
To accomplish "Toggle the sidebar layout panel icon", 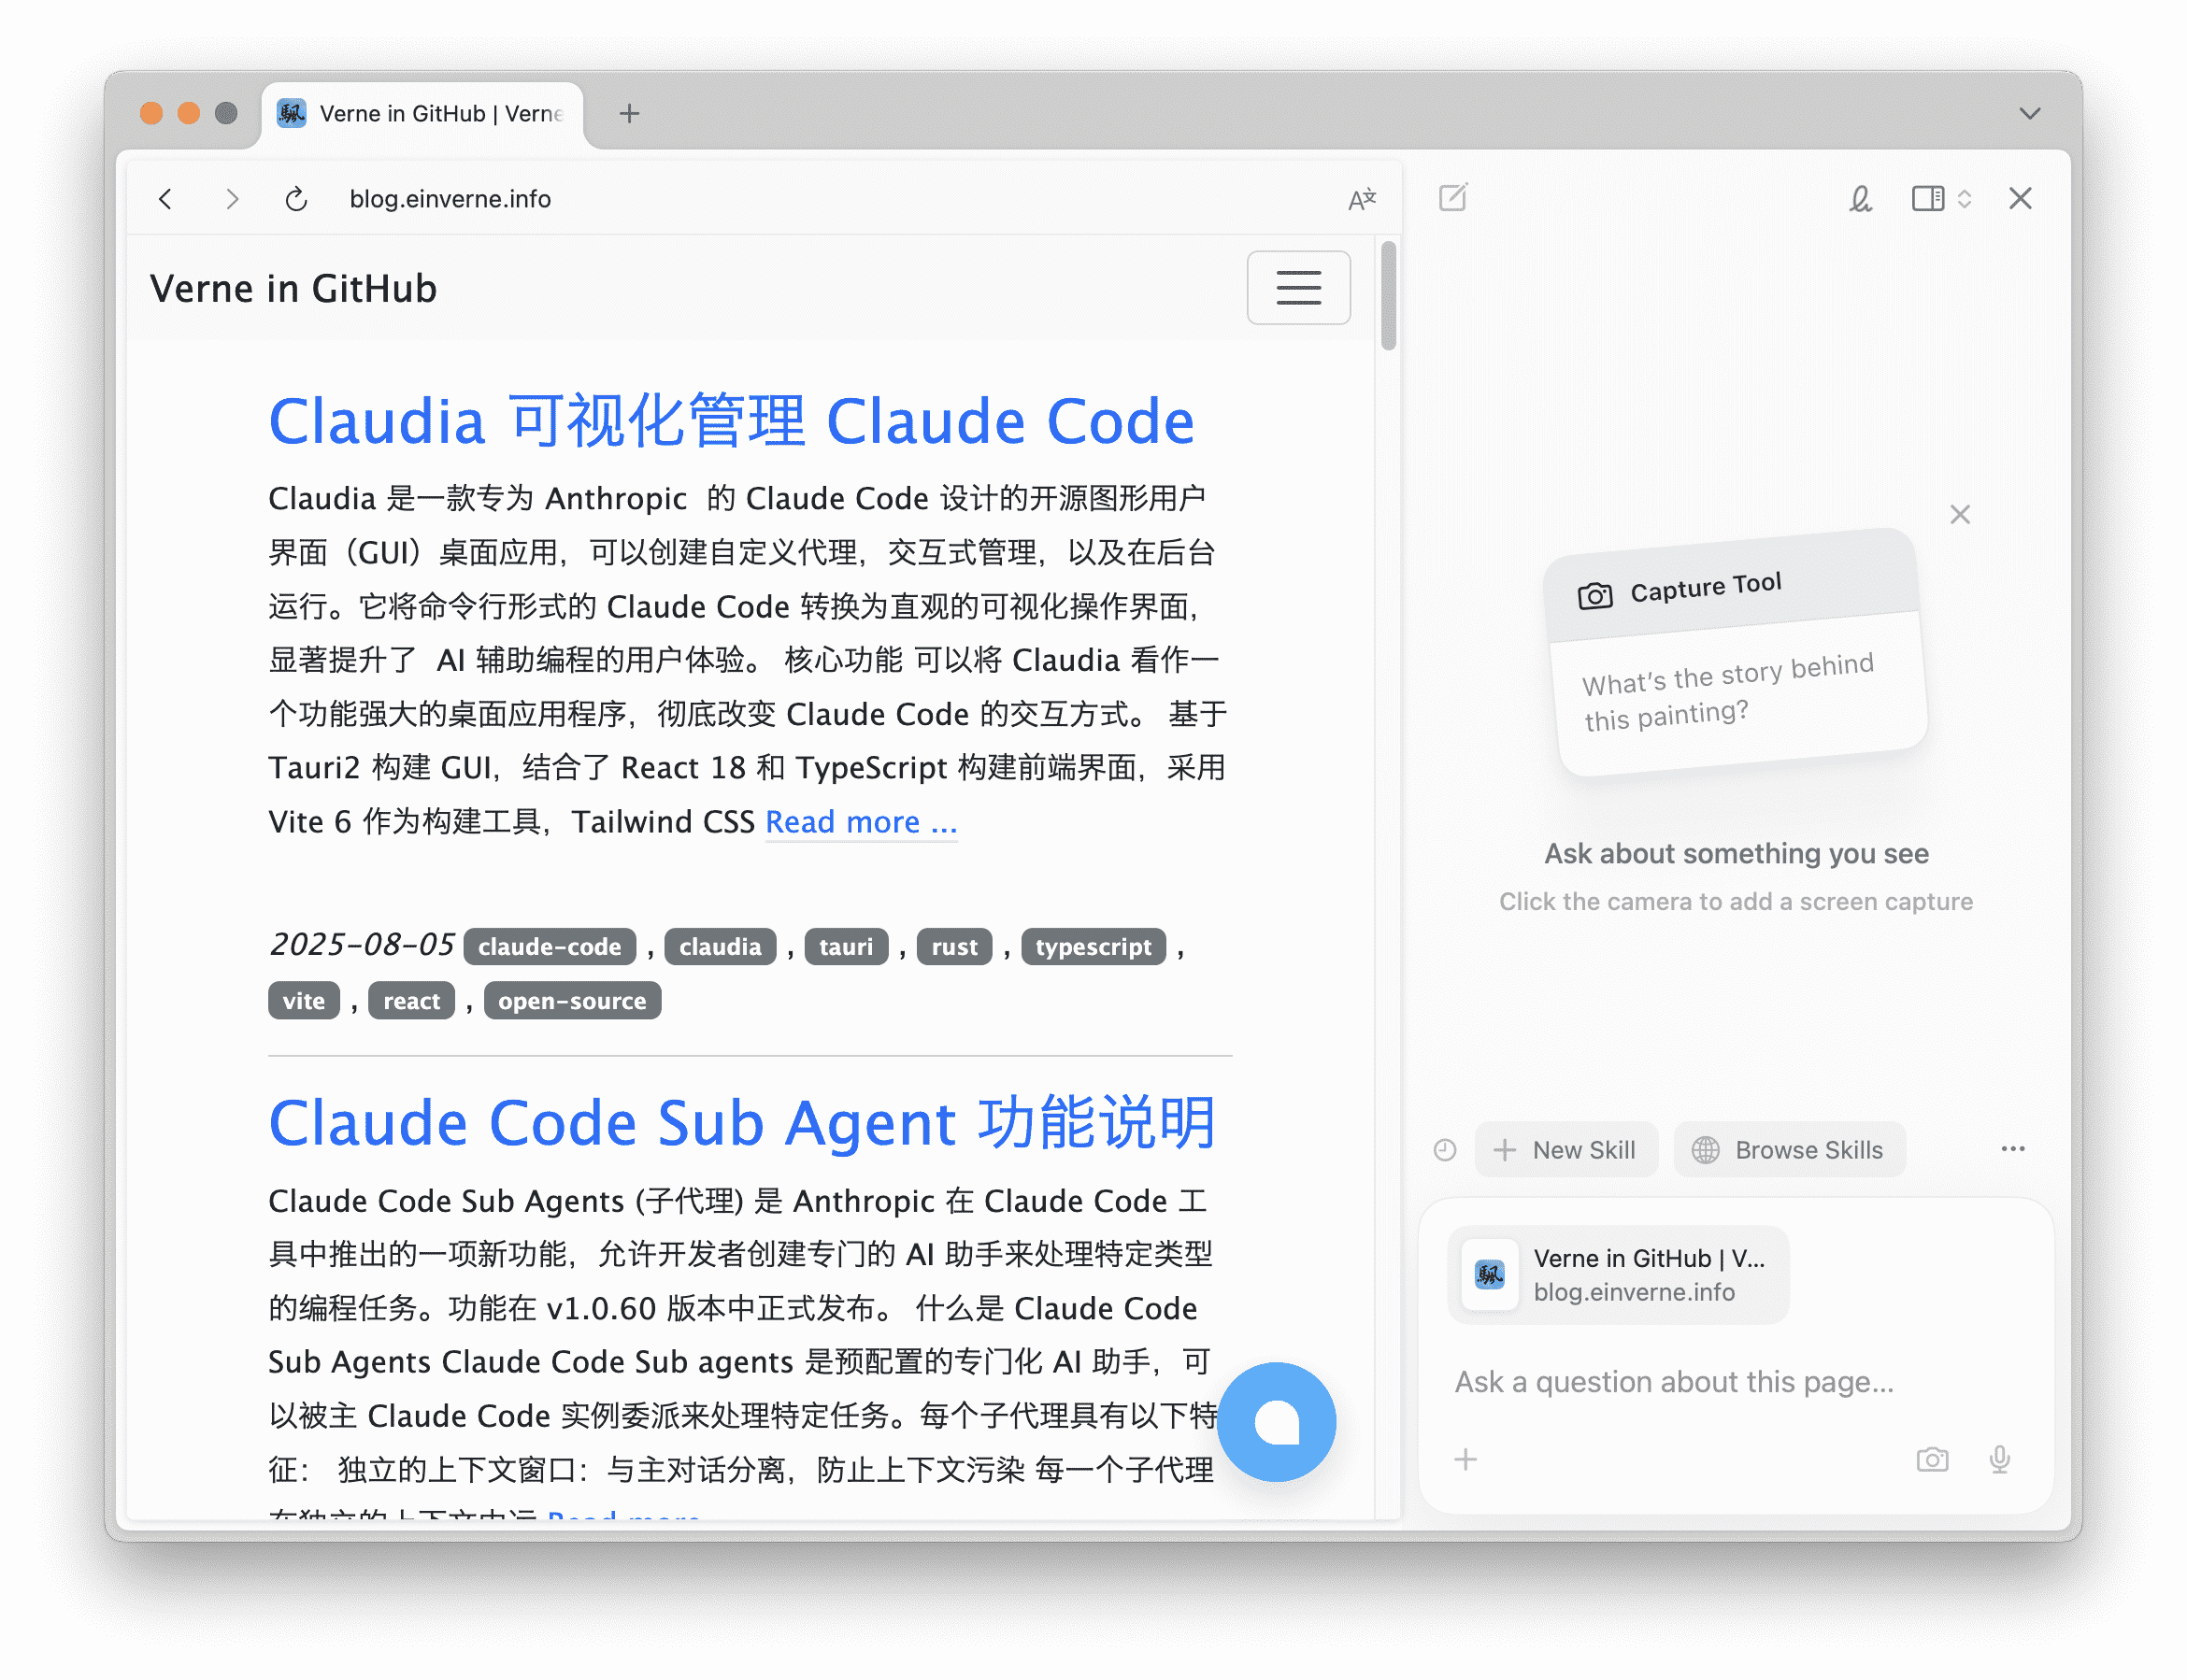I will click(x=1927, y=198).
